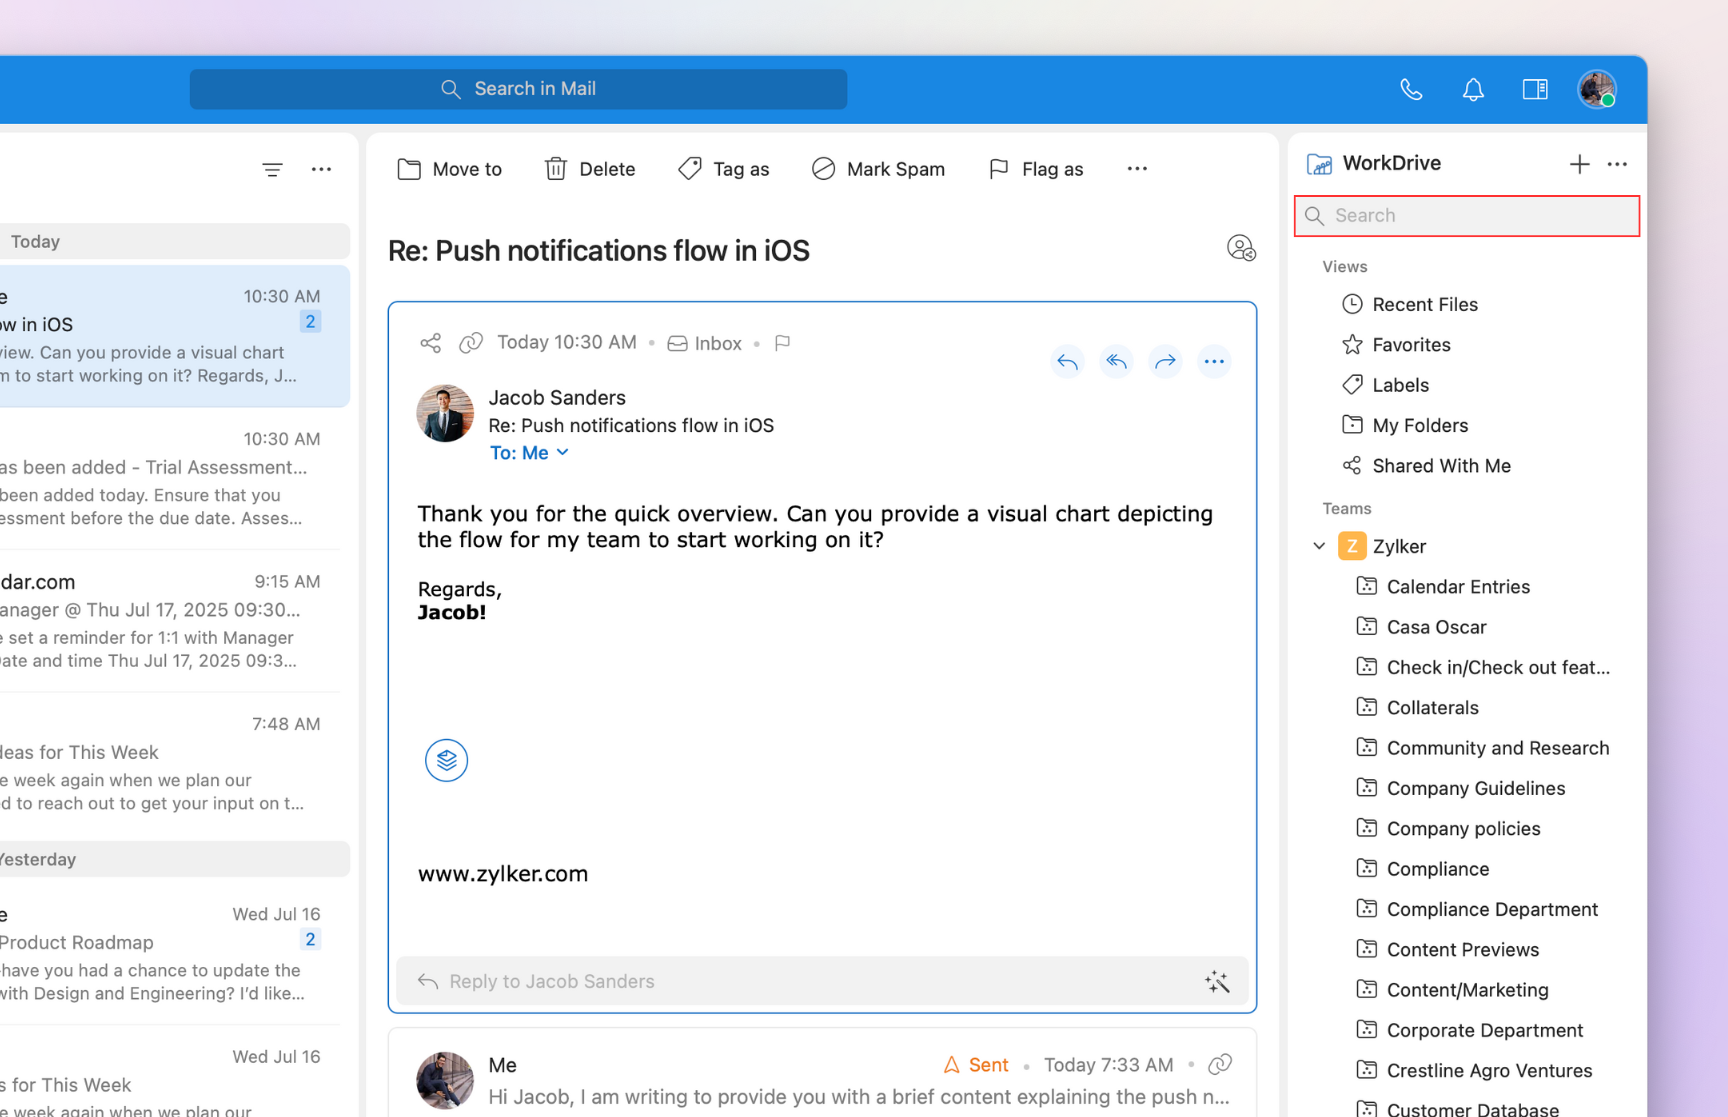This screenshot has height=1117, width=1728.
Task: Collapse the Zylker team tree
Action: [1319, 546]
